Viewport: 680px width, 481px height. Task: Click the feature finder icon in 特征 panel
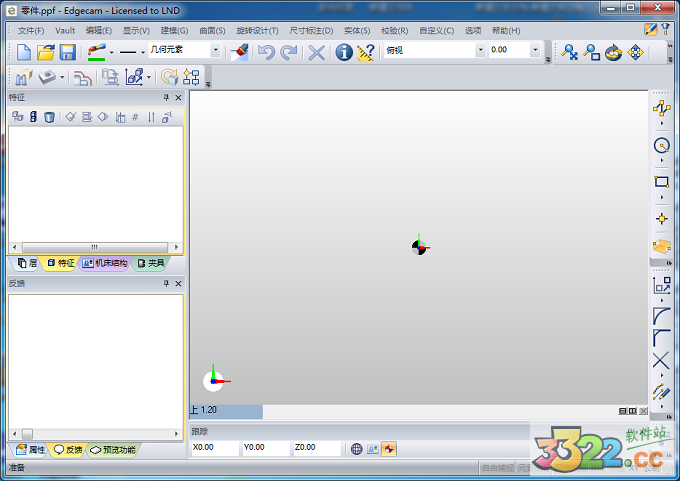click(17, 117)
